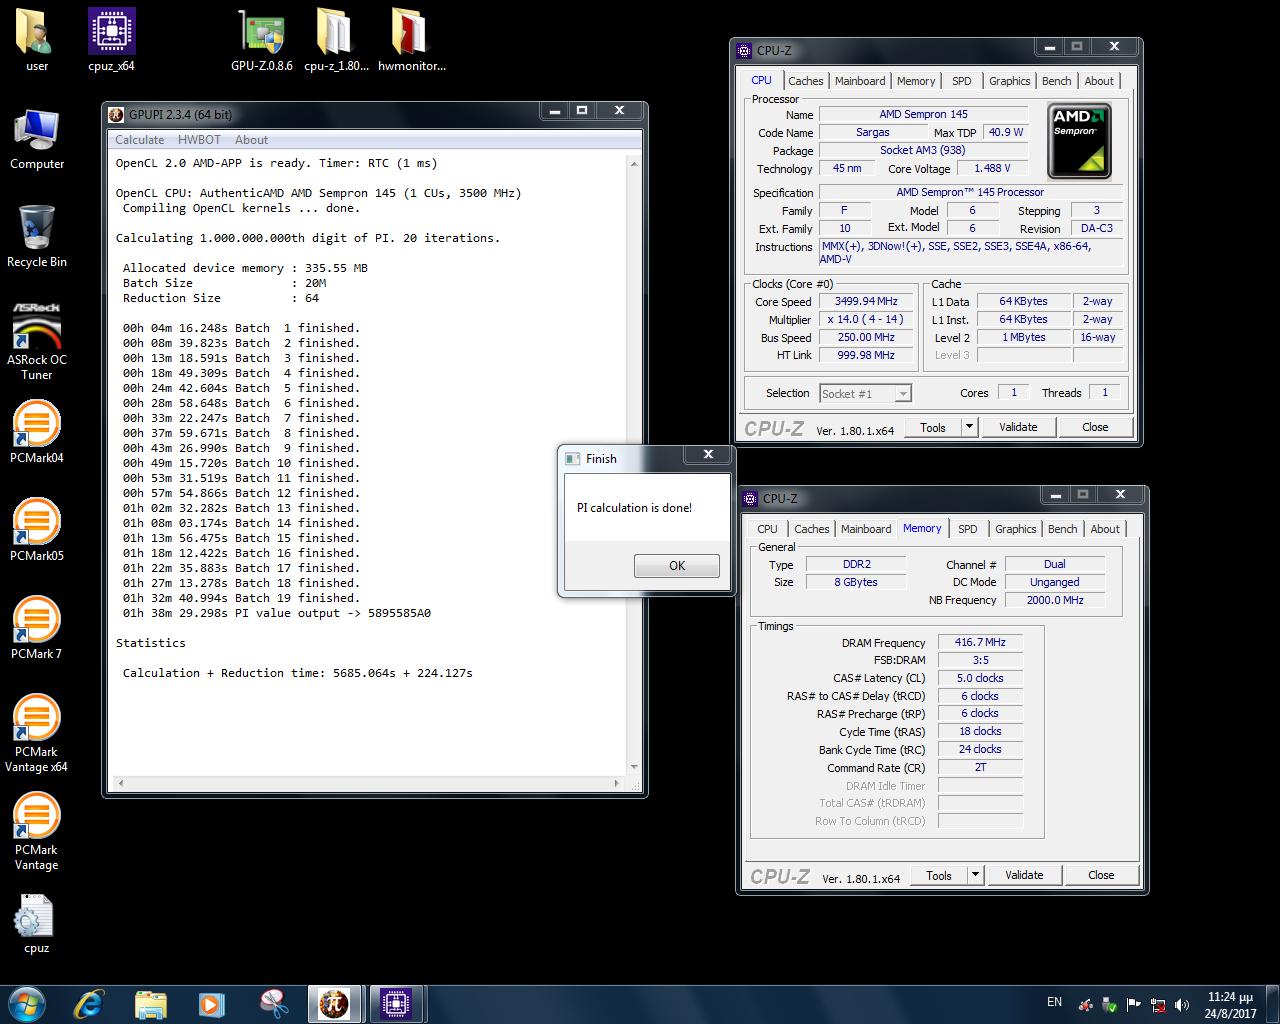Switch to CPU-Z in the taskbar
The height and width of the screenshot is (1024, 1280).
tap(397, 1003)
